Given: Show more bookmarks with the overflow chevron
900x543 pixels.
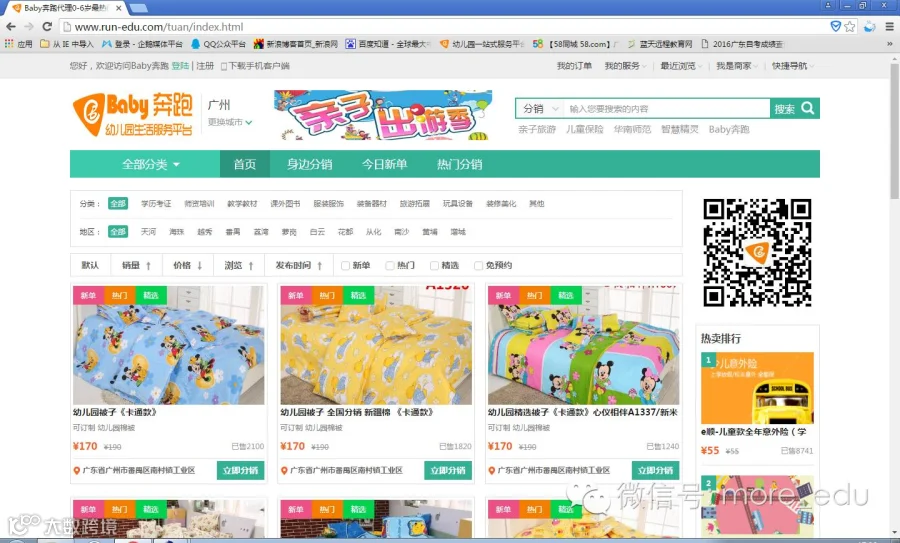Looking at the screenshot, I should [890, 44].
